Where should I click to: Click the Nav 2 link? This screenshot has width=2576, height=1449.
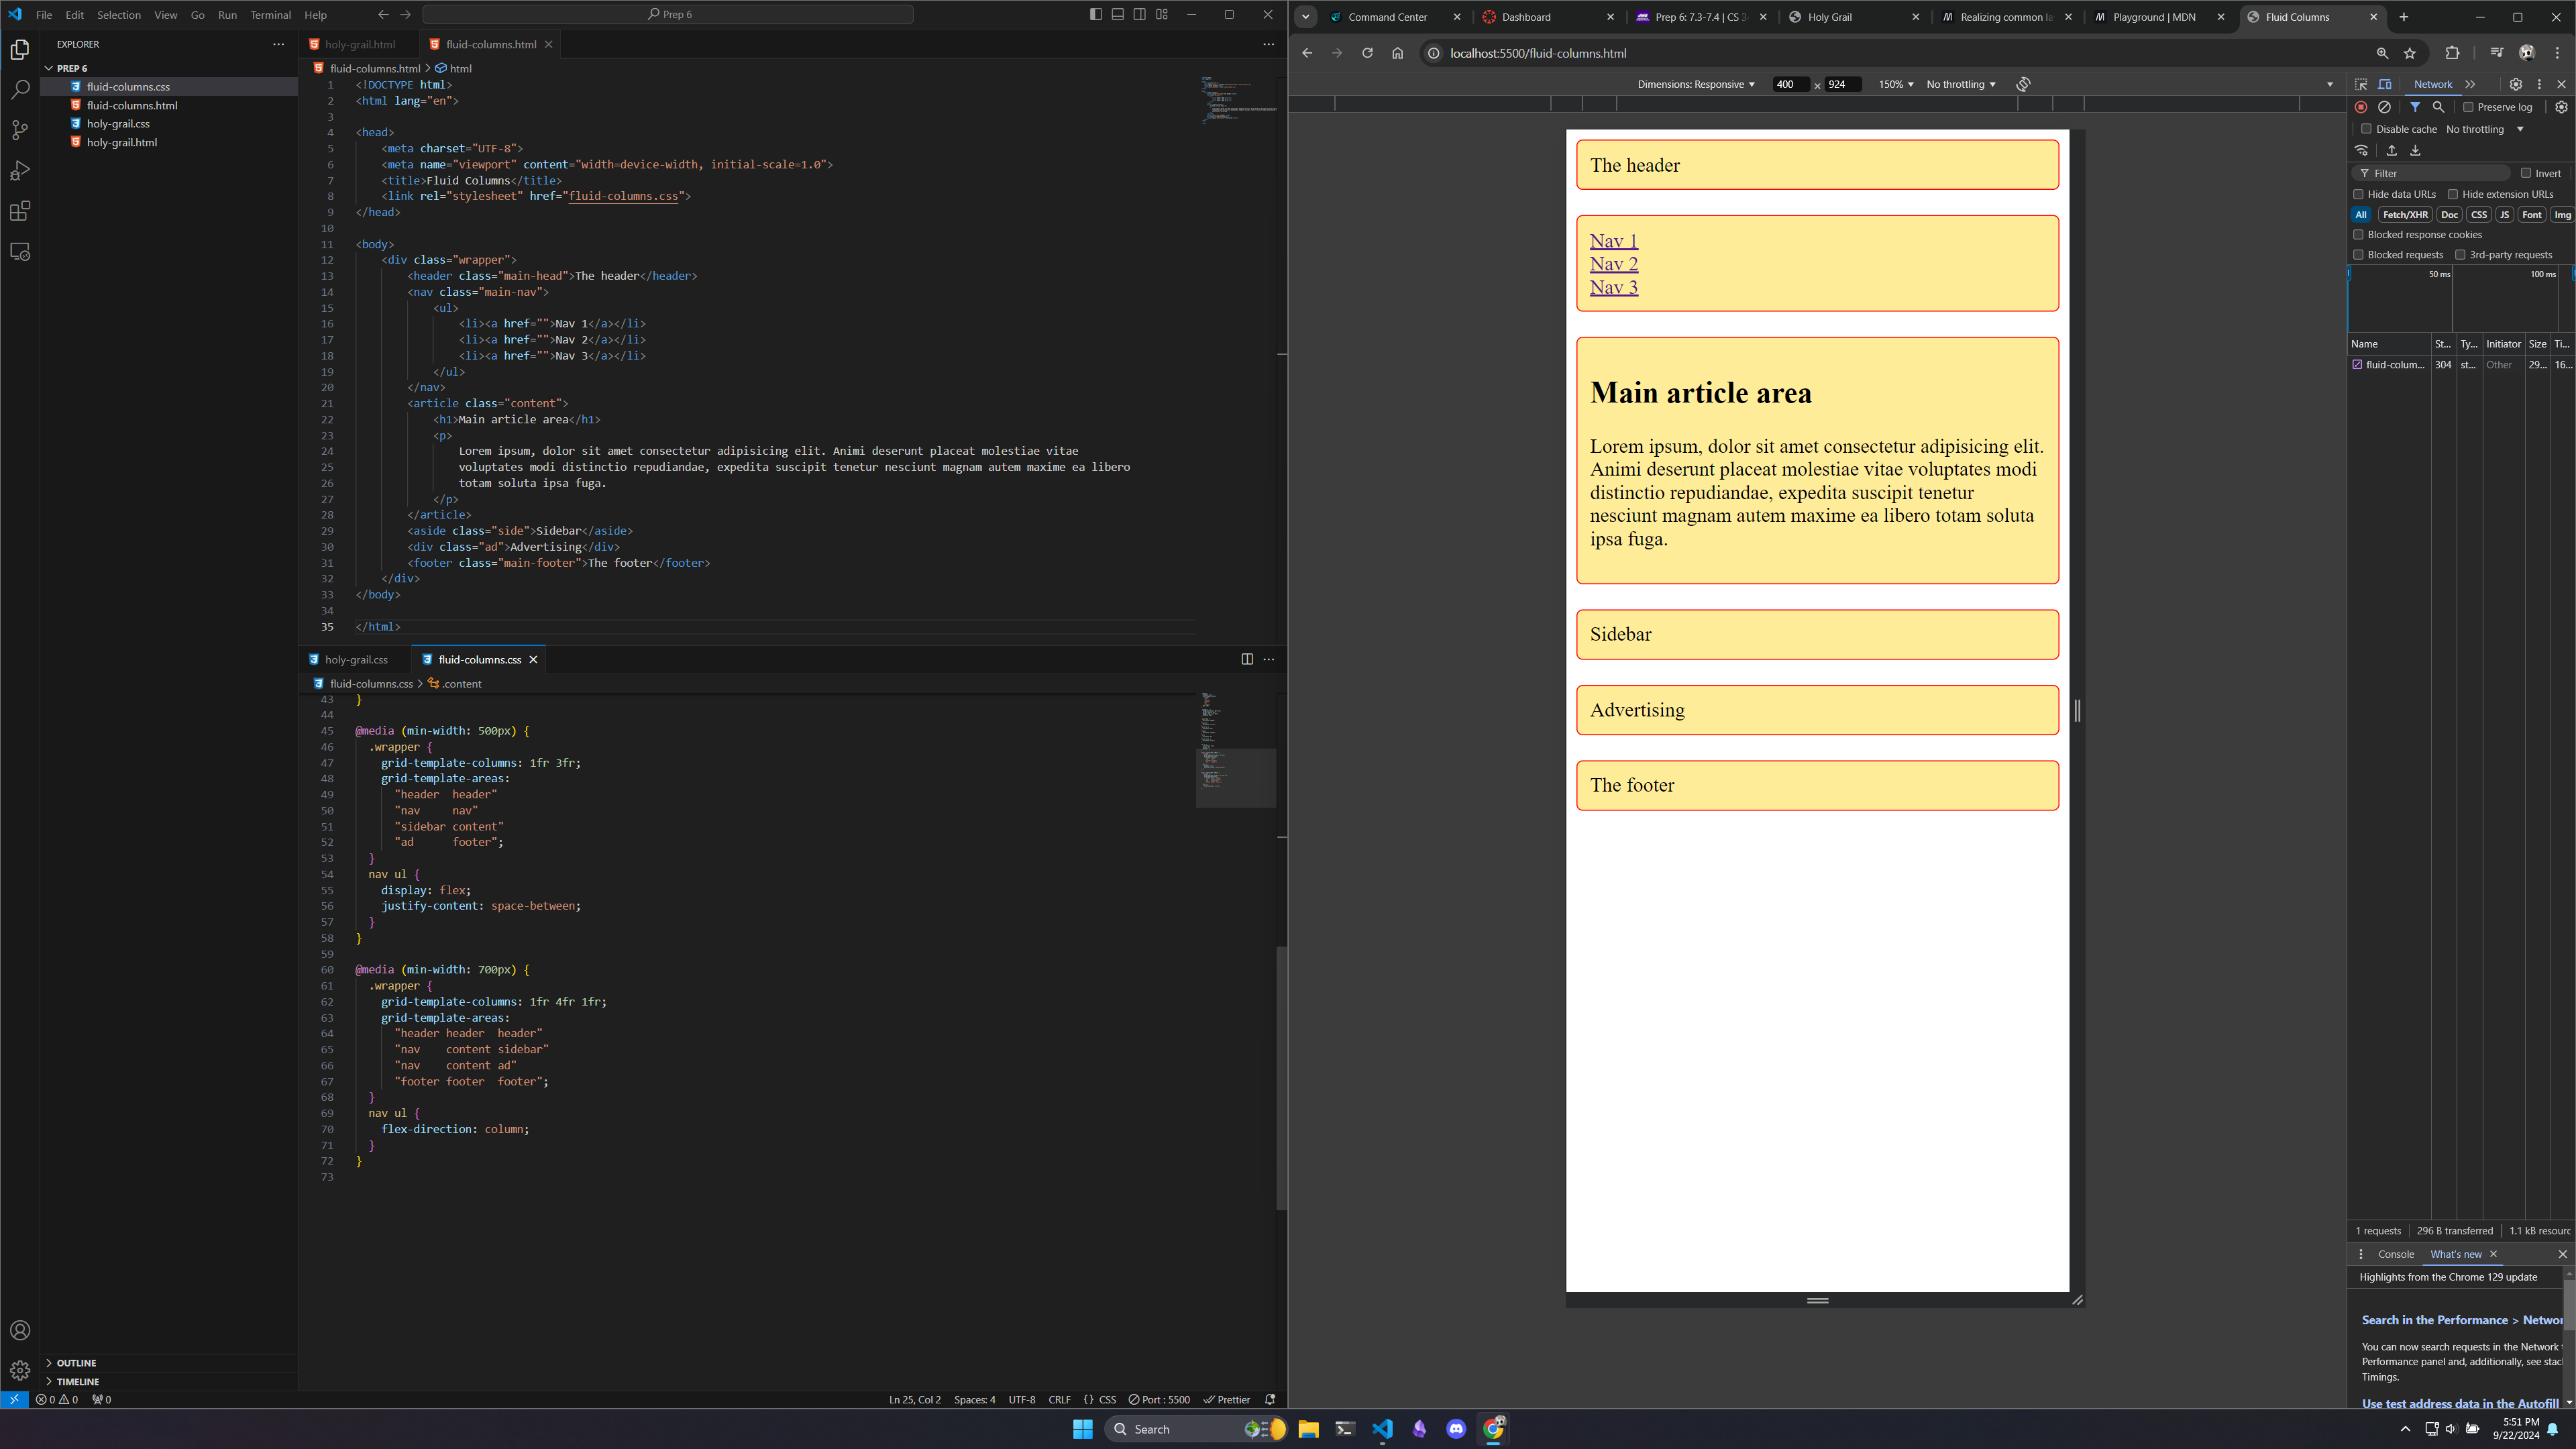[x=1613, y=264]
